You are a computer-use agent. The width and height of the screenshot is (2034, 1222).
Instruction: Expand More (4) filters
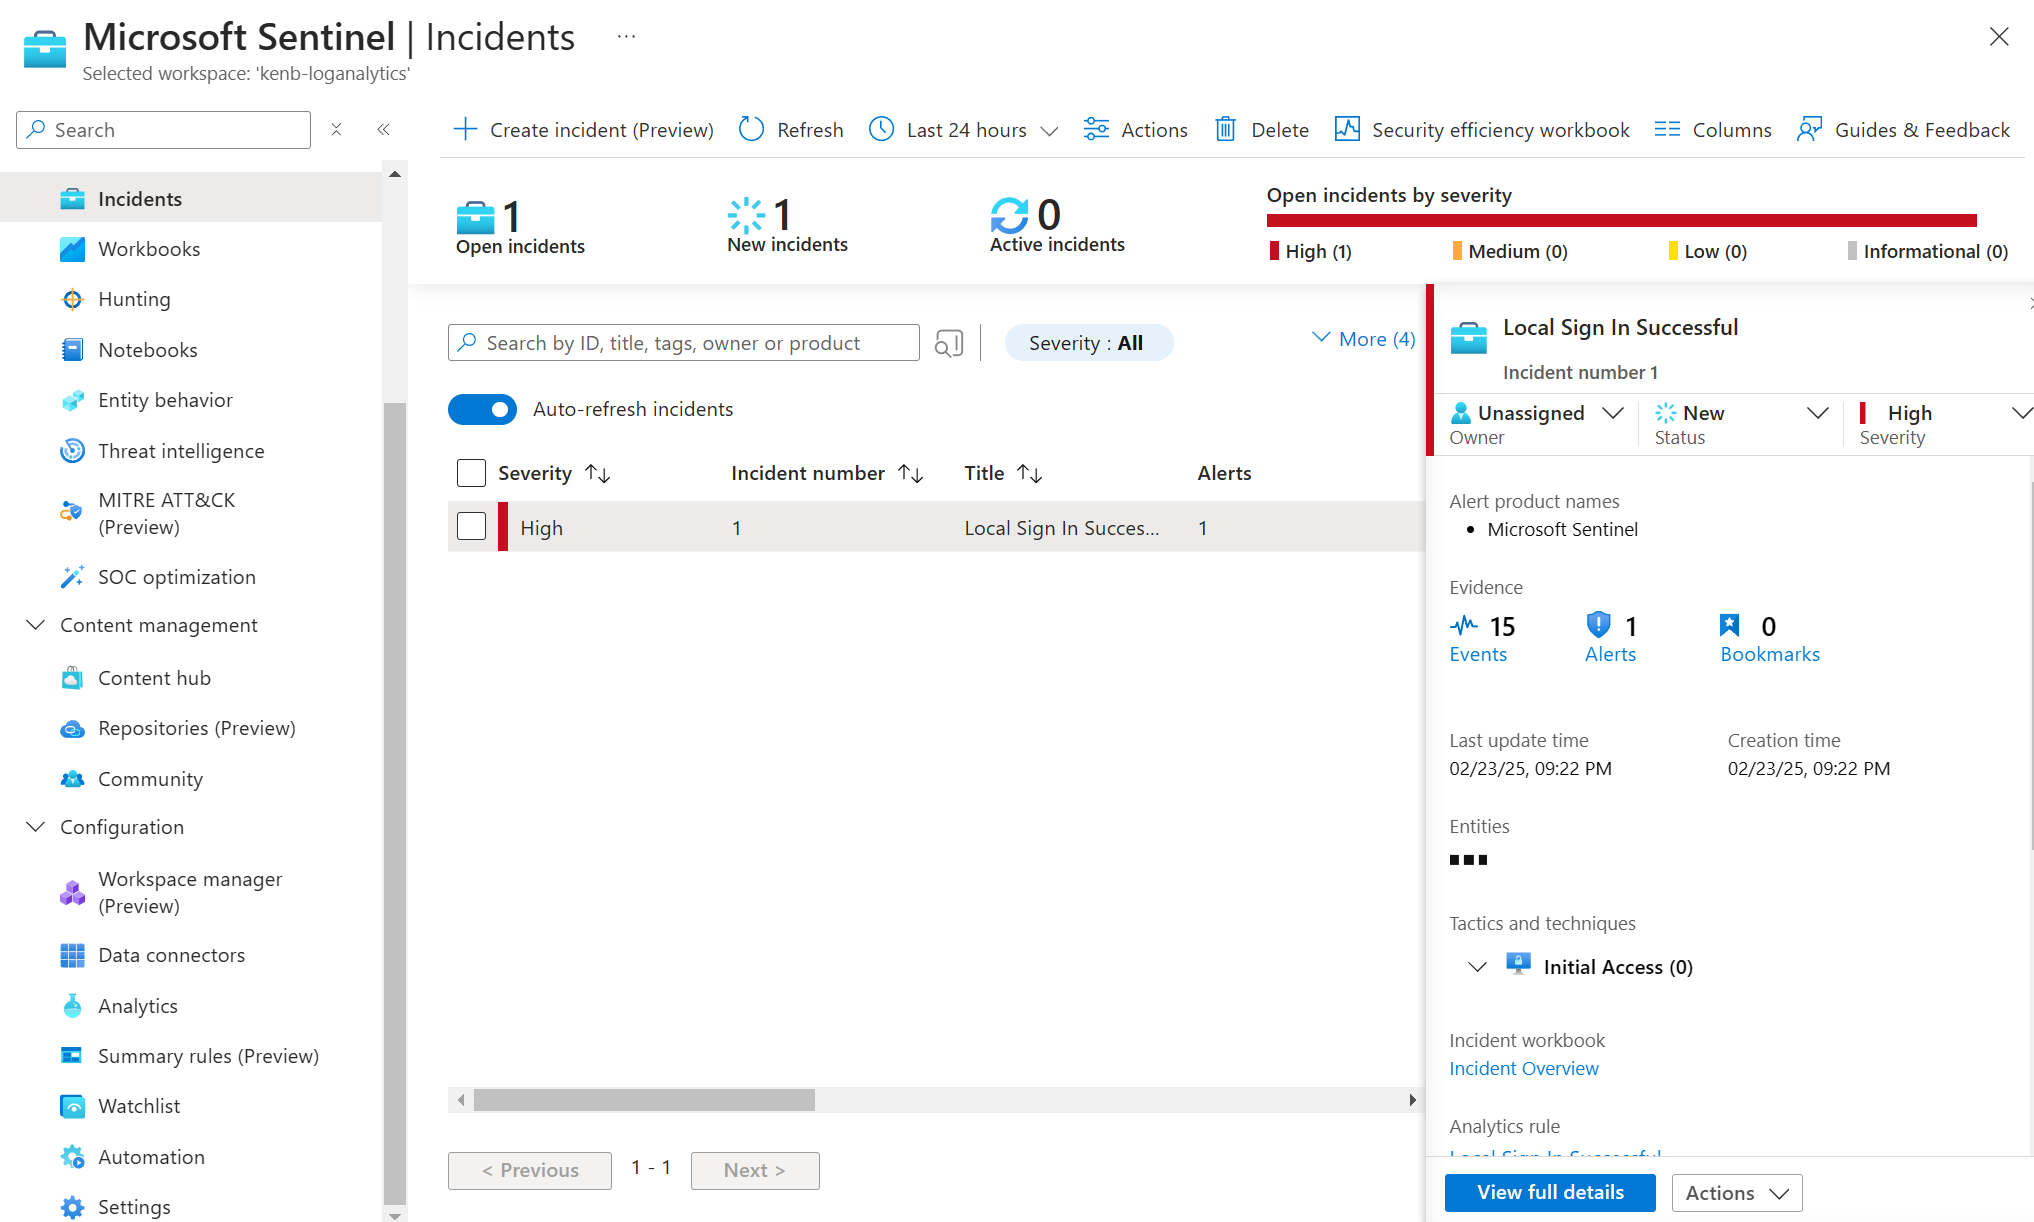[1363, 339]
